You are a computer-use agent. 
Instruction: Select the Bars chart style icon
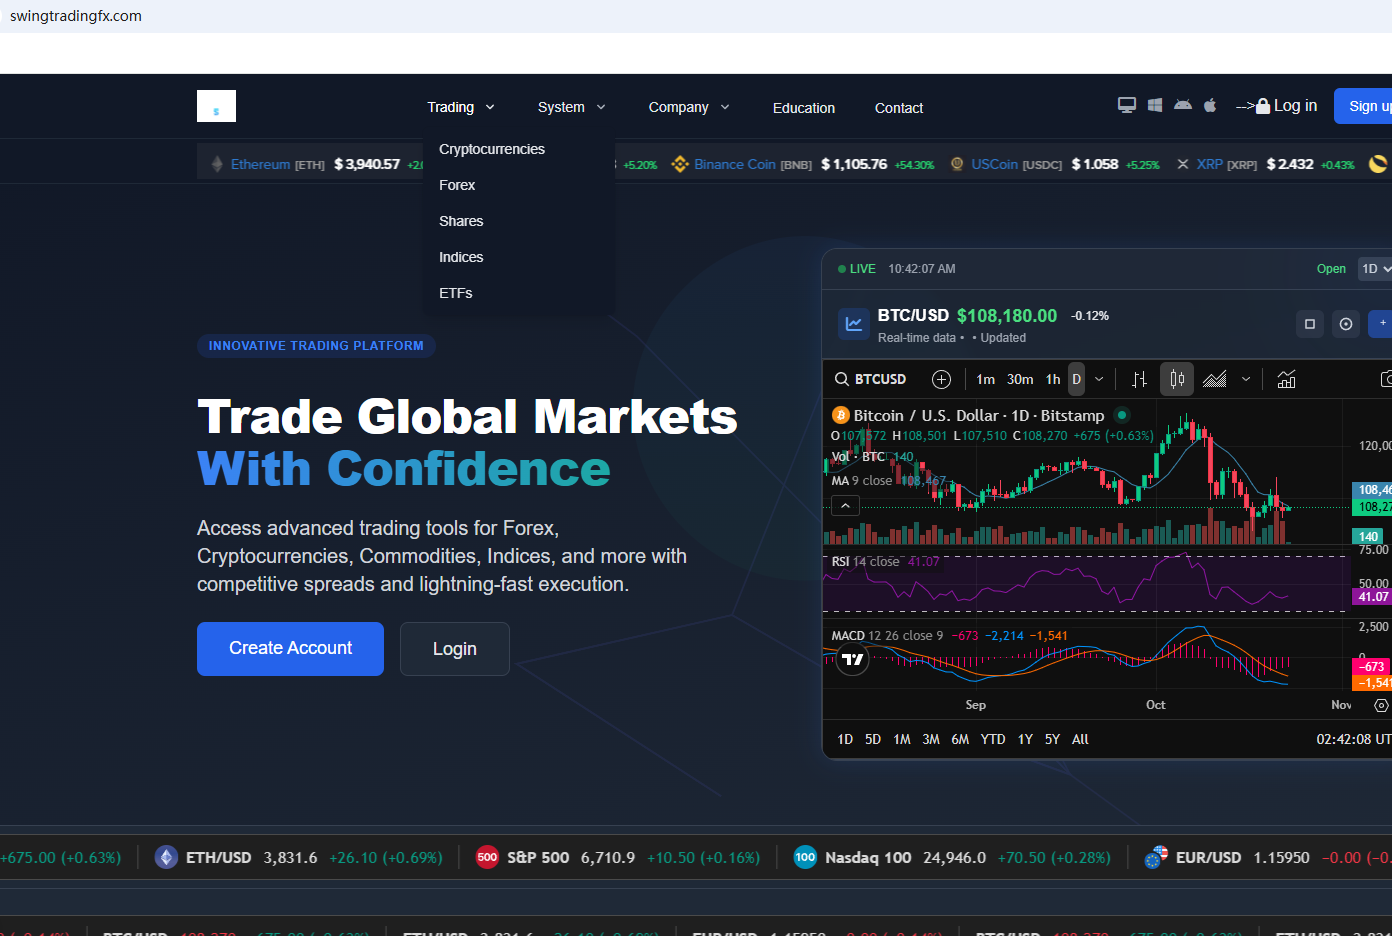point(1139,379)
